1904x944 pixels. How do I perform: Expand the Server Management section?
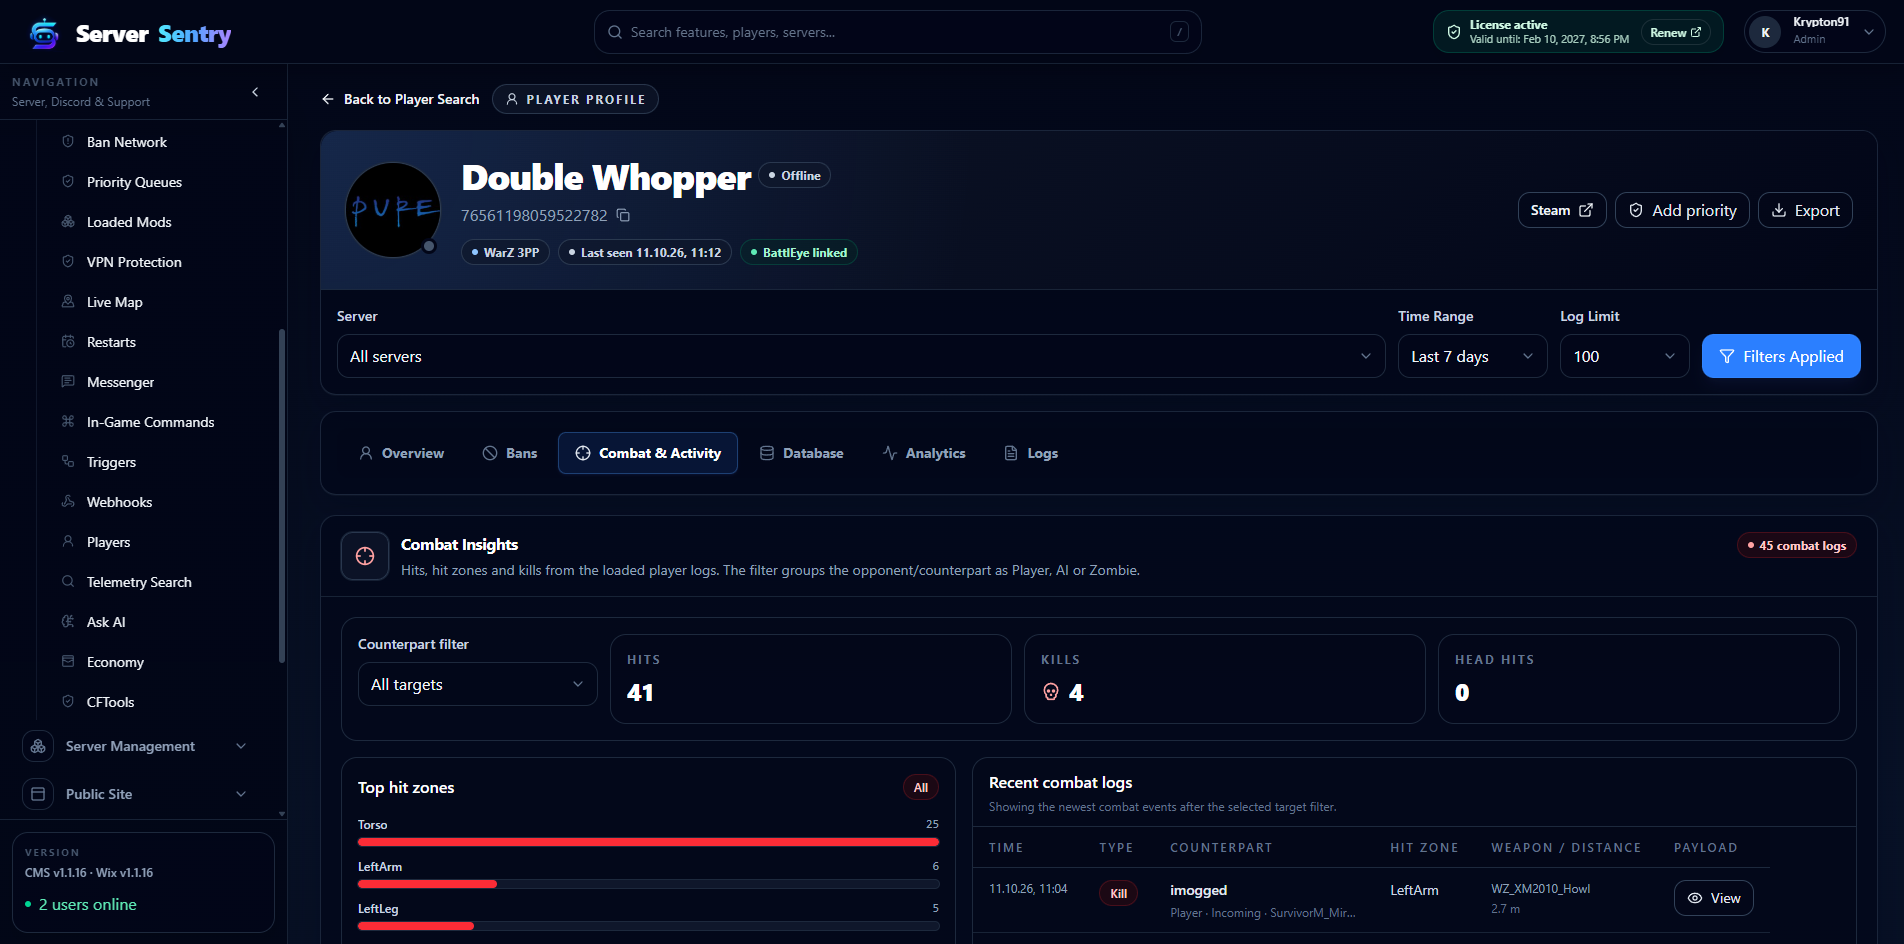[136, 746]
